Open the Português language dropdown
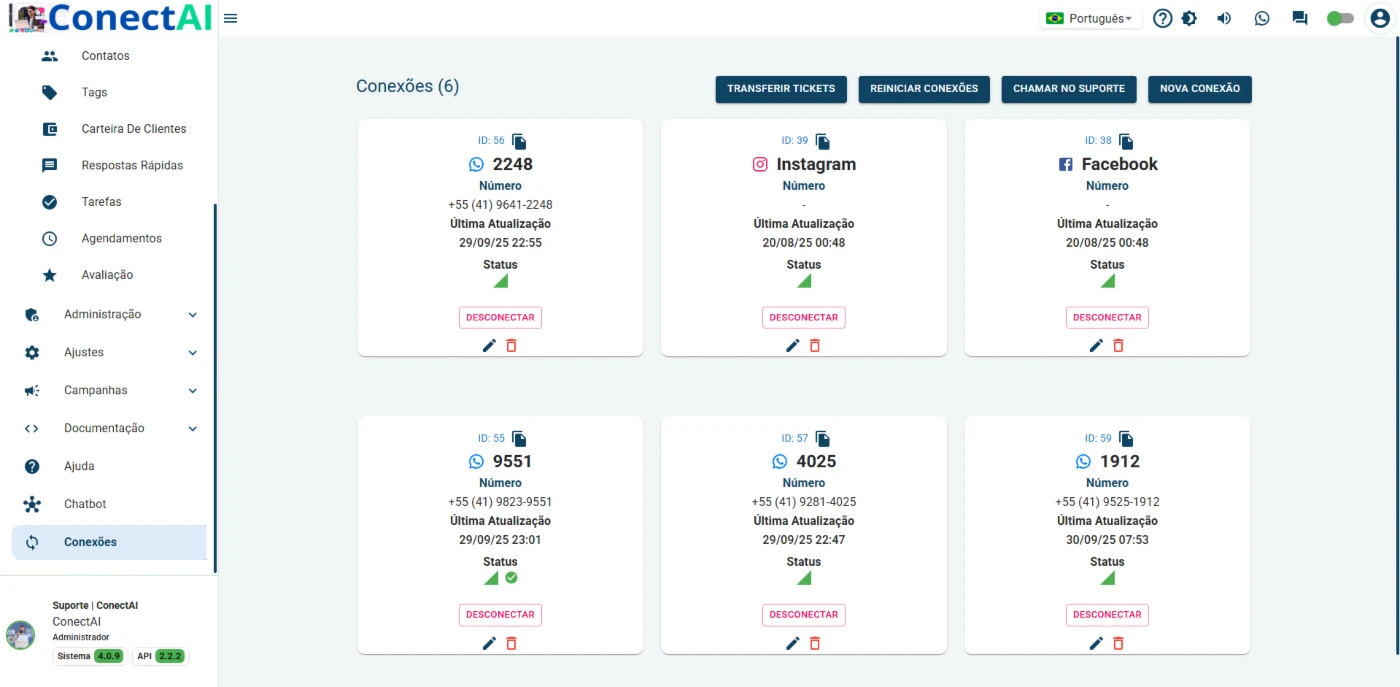 [1091, 18]
